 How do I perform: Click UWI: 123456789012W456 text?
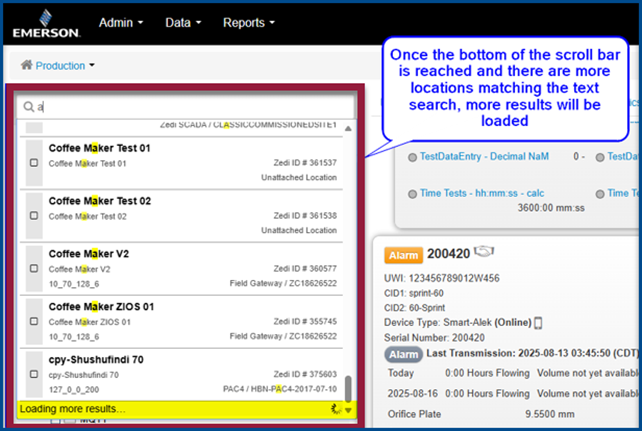[442, 278]
